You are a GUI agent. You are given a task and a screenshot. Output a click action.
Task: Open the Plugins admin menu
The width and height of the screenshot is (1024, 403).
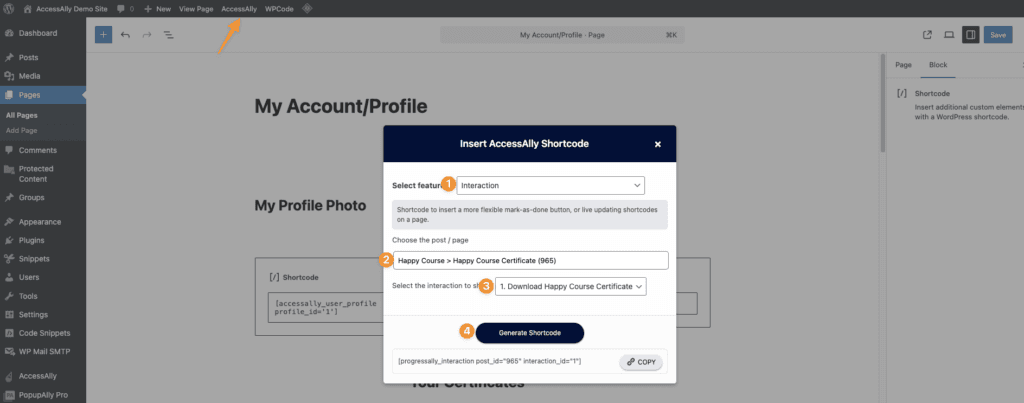pos(33,240)
